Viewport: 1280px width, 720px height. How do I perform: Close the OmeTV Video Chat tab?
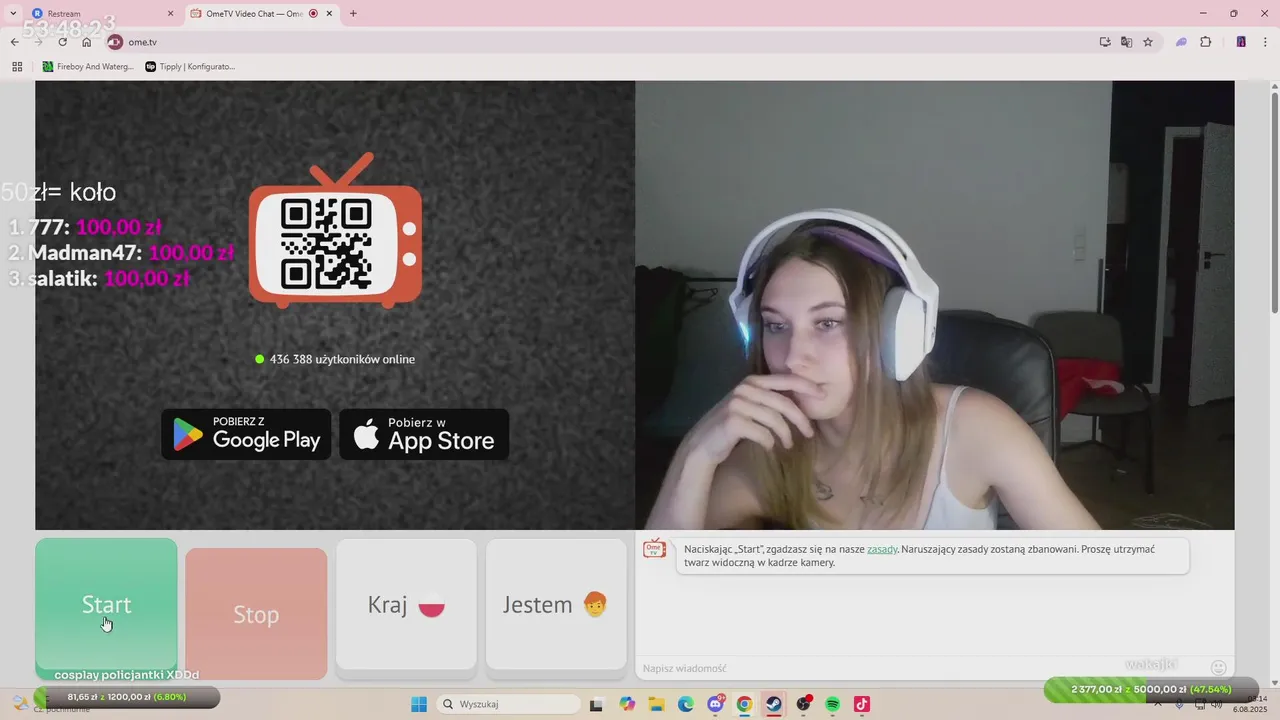pyautogui.click(x=330, y=14)
